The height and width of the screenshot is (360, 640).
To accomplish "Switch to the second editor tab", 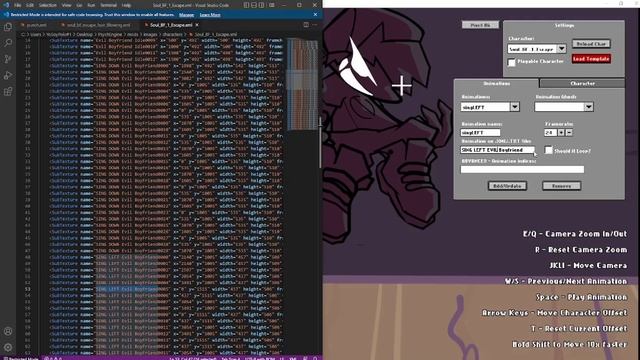I will 98,25.
